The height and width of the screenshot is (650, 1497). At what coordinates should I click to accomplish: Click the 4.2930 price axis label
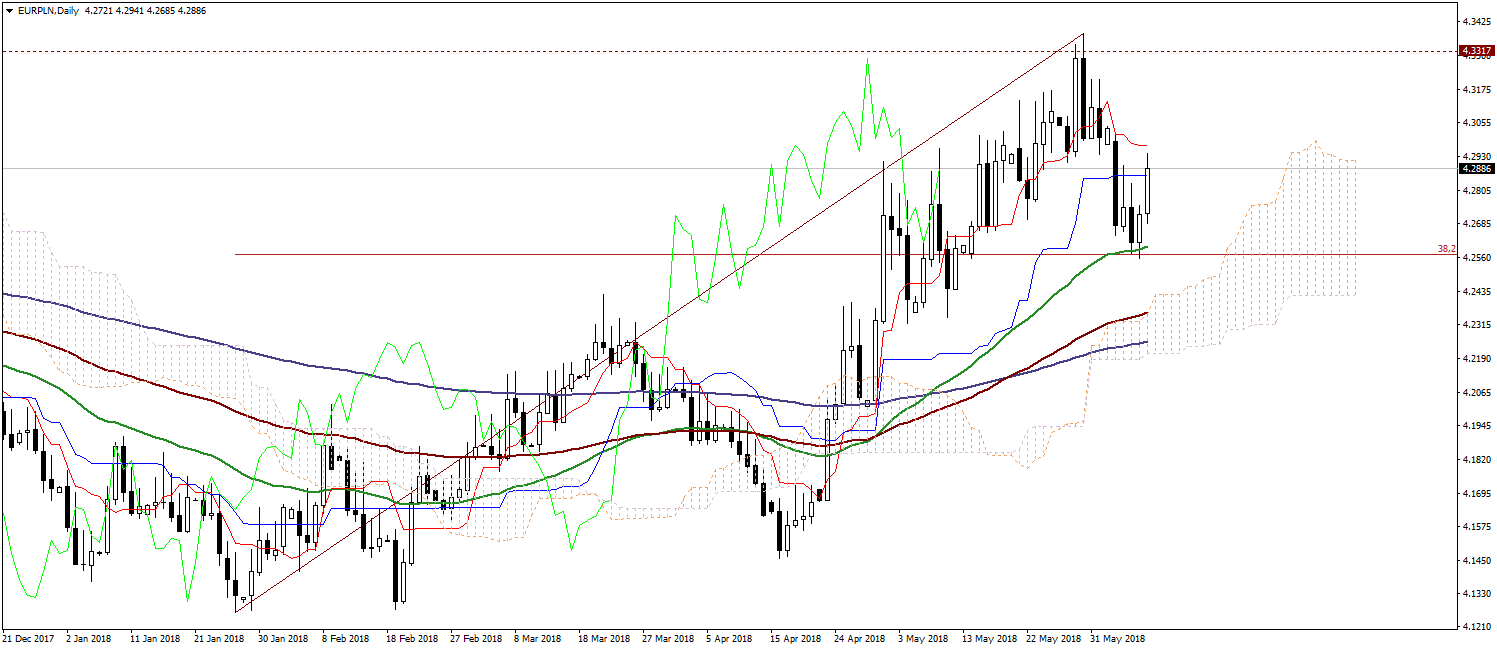pos(1476,156)
